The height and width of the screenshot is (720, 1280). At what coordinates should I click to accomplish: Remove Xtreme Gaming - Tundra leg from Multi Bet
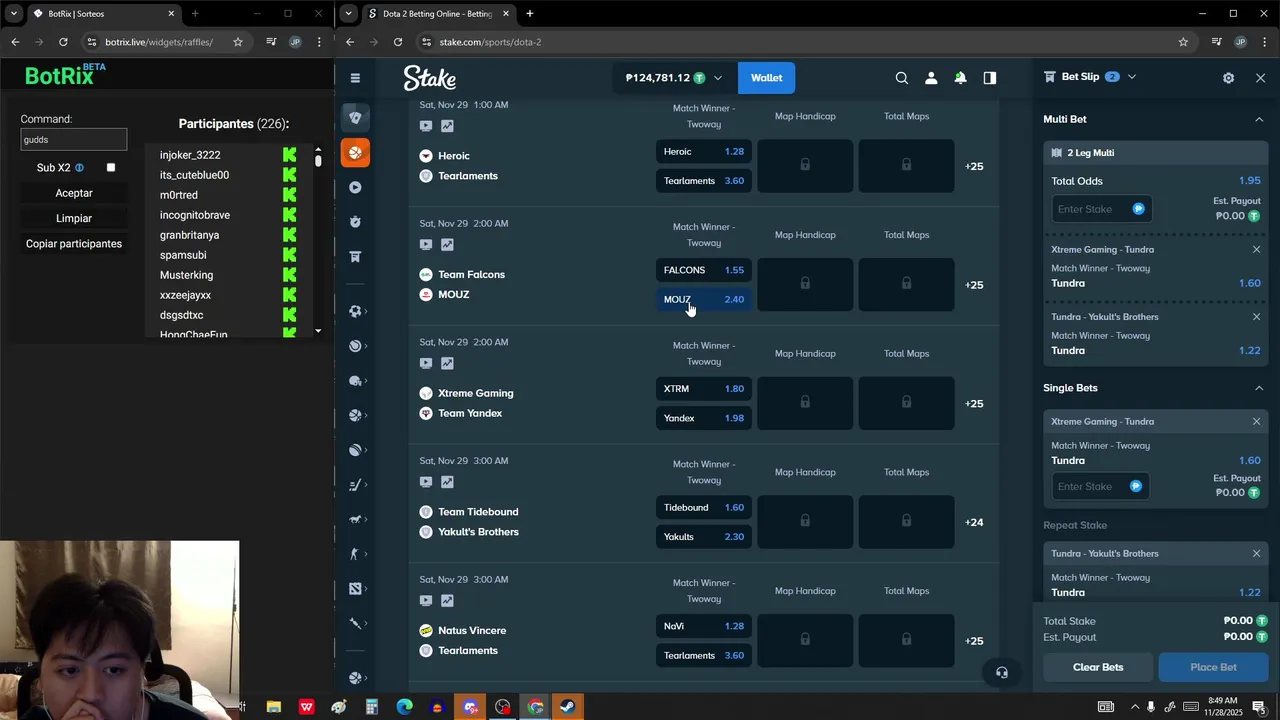coord(1257,250)
